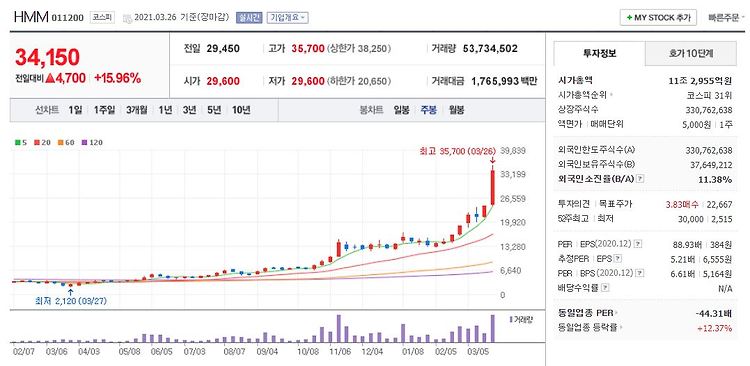Image resolution: width=750 pixels, height=366 pixels.
Task: Click the 거래량 value 53,734,502
Action: tap(490, 49)
